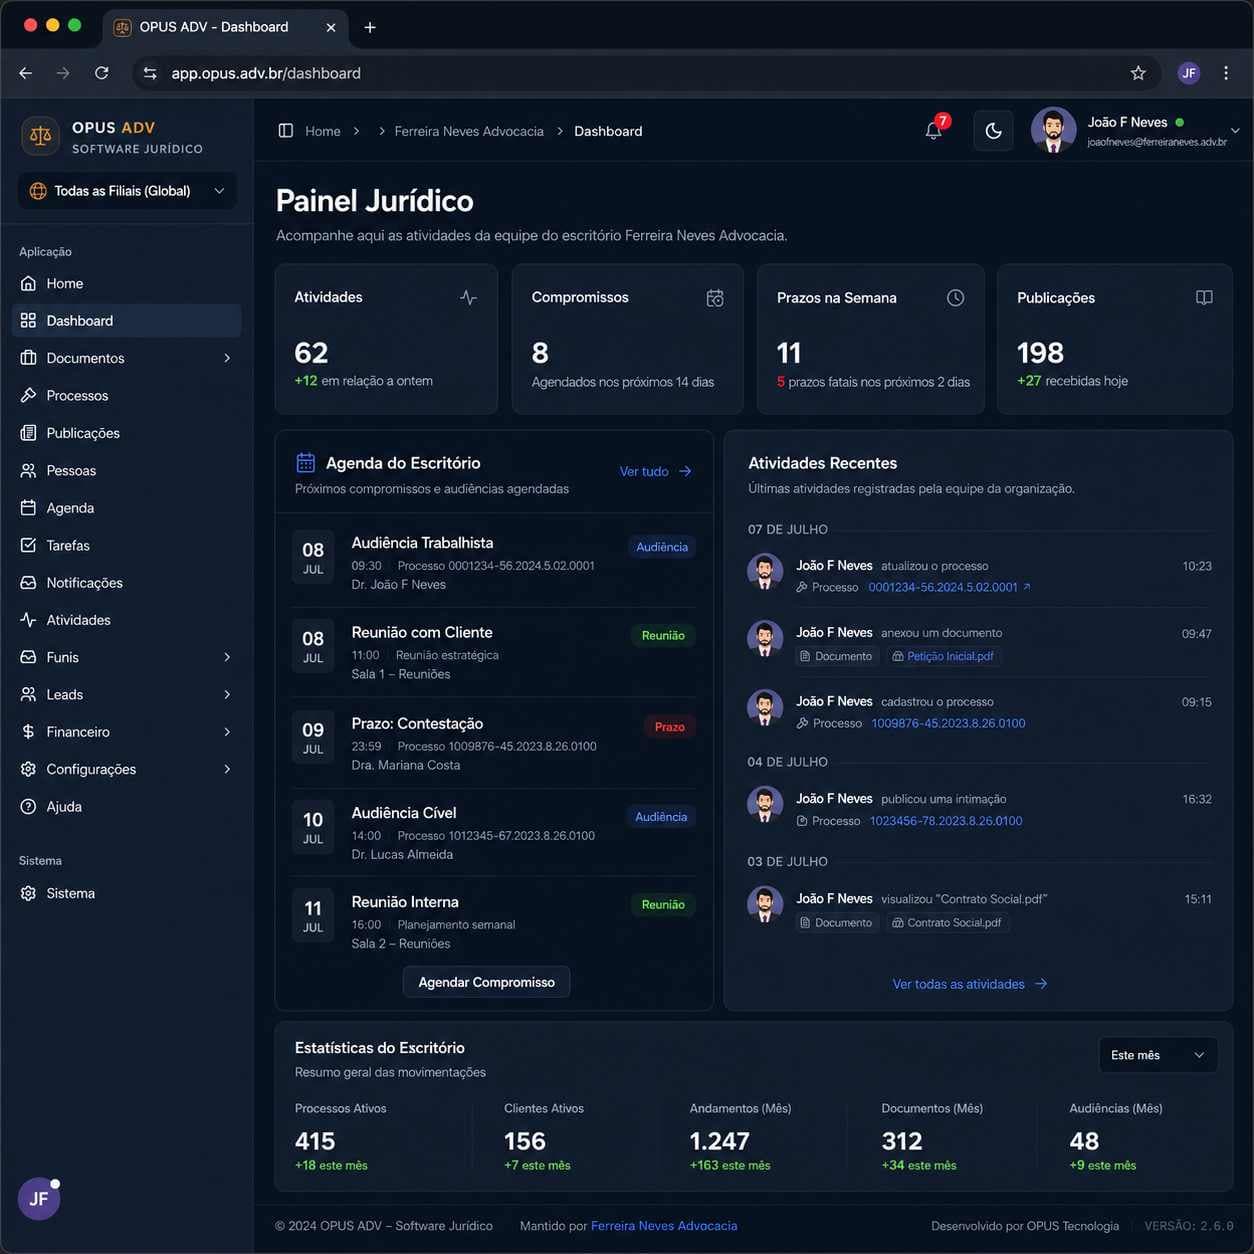Open a new browser tab with plus

tap(370, 27)
